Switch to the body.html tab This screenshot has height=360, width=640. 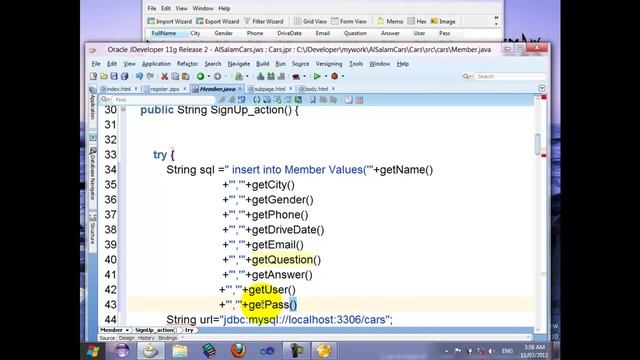coord(316,89)
